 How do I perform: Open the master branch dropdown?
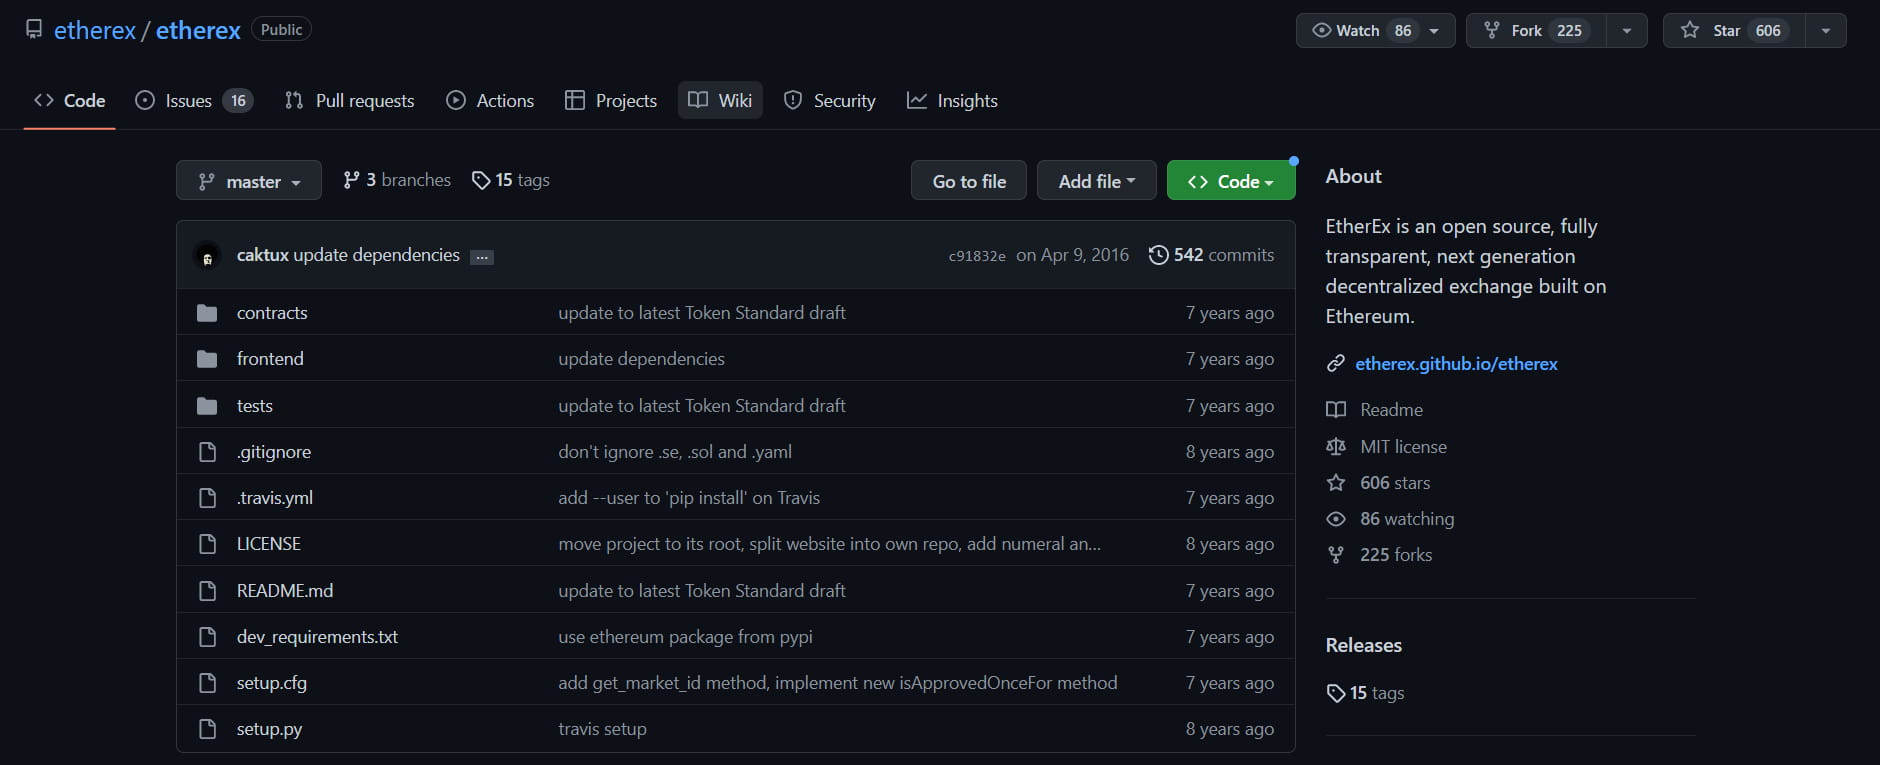pos(249,181)
